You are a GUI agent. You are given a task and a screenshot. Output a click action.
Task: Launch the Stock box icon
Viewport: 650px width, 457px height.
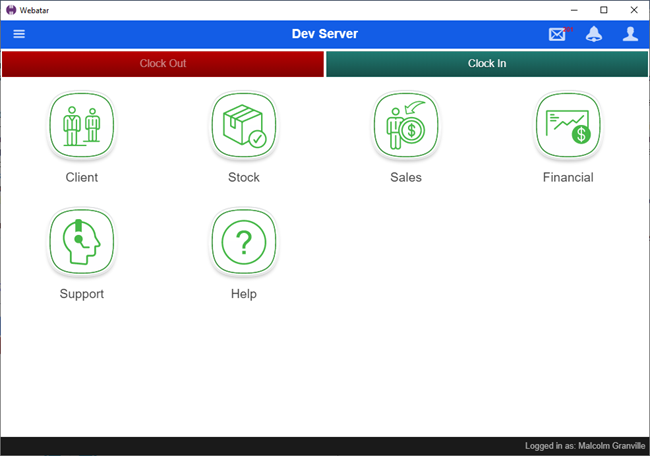243,125
